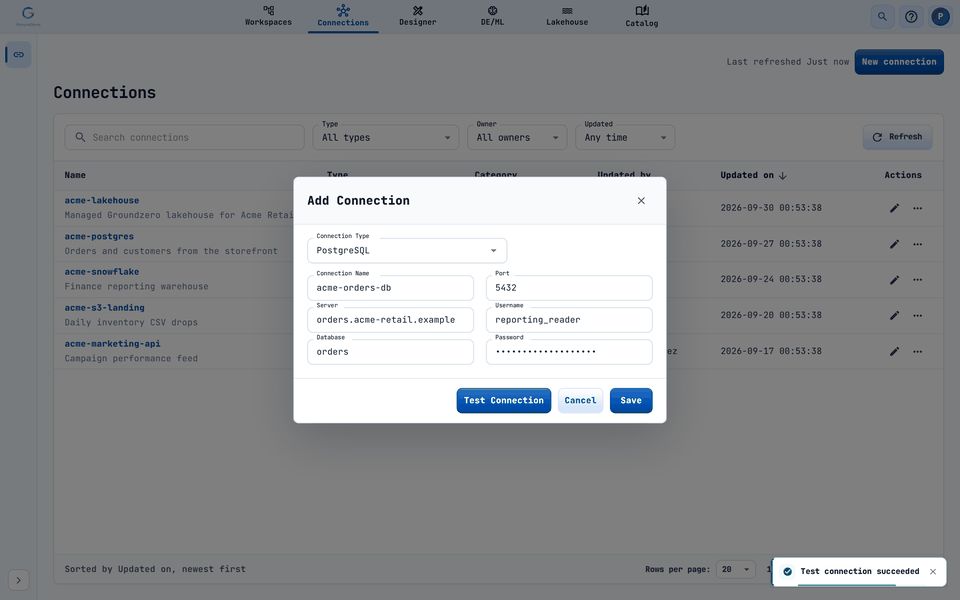
Task: Open more actions for acme-postgres
Action: (x=917, y=244)
